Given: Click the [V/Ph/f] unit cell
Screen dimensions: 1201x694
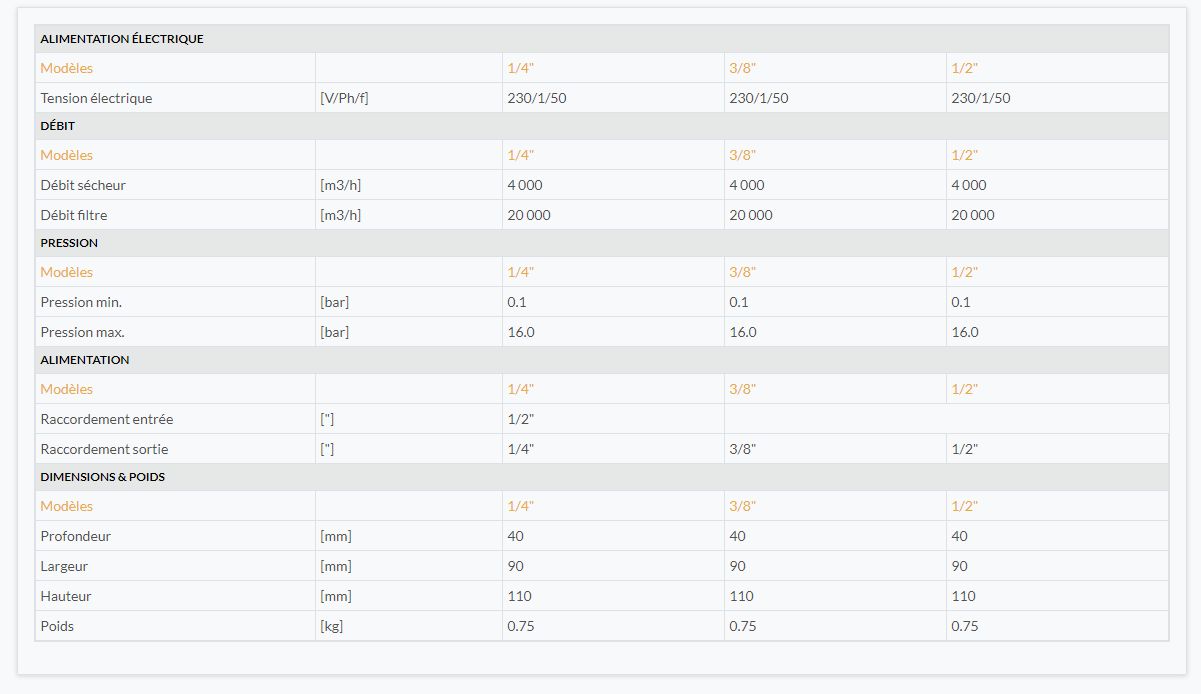Looking at the screenshot, I should (344, 98).
